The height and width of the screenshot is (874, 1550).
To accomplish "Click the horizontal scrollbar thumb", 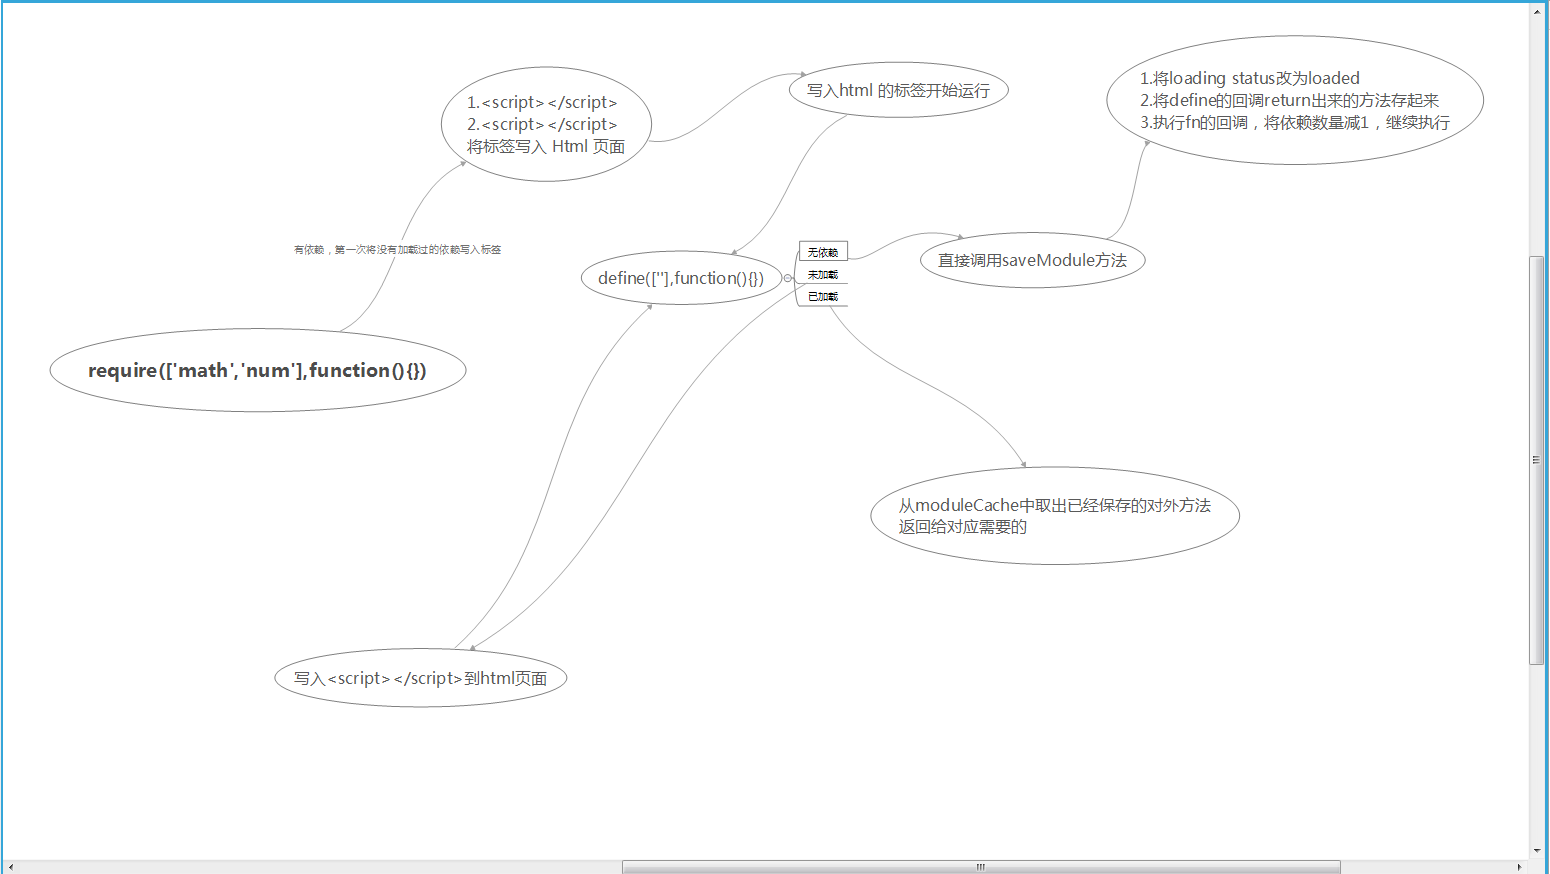I will click(981, 867).
